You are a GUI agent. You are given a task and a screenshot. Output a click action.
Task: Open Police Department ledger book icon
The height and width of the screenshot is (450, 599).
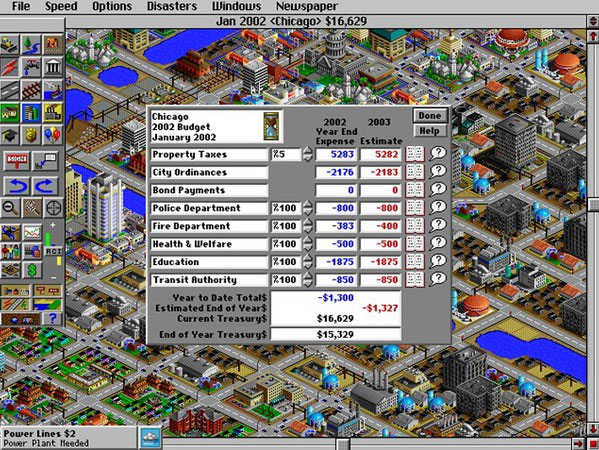[x=415, y=208]
